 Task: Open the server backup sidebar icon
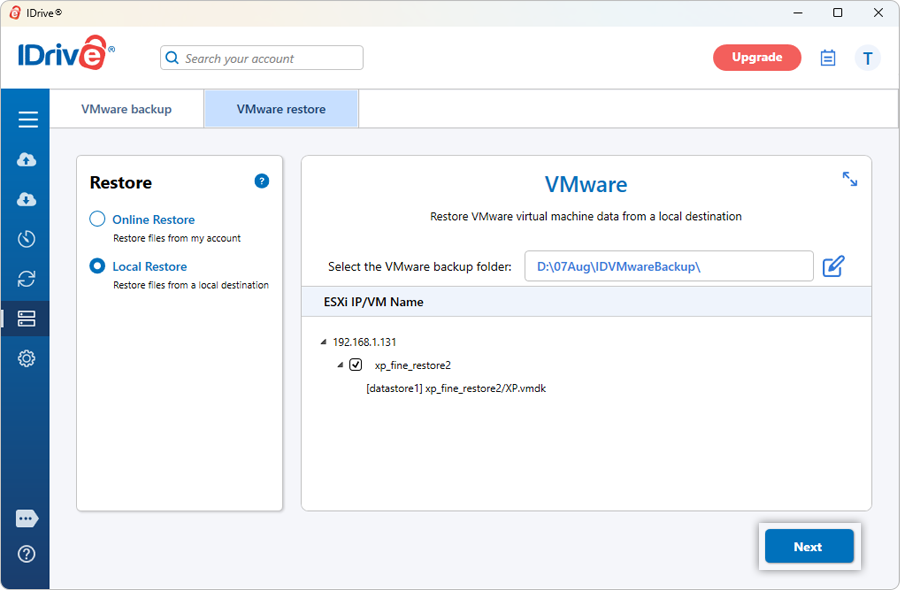(27, 319)
